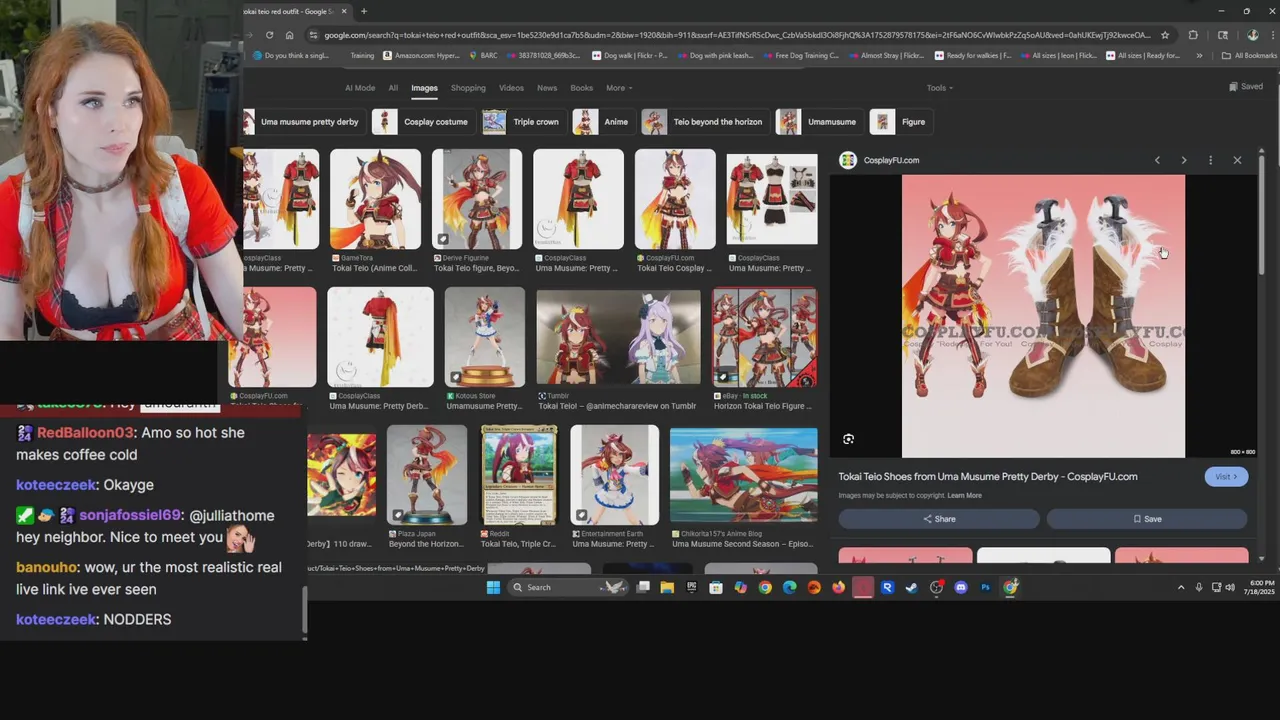Viewport: 1280px width, 720px height.
Task: Search inside image with Lens icon
Action: [848, 439]
